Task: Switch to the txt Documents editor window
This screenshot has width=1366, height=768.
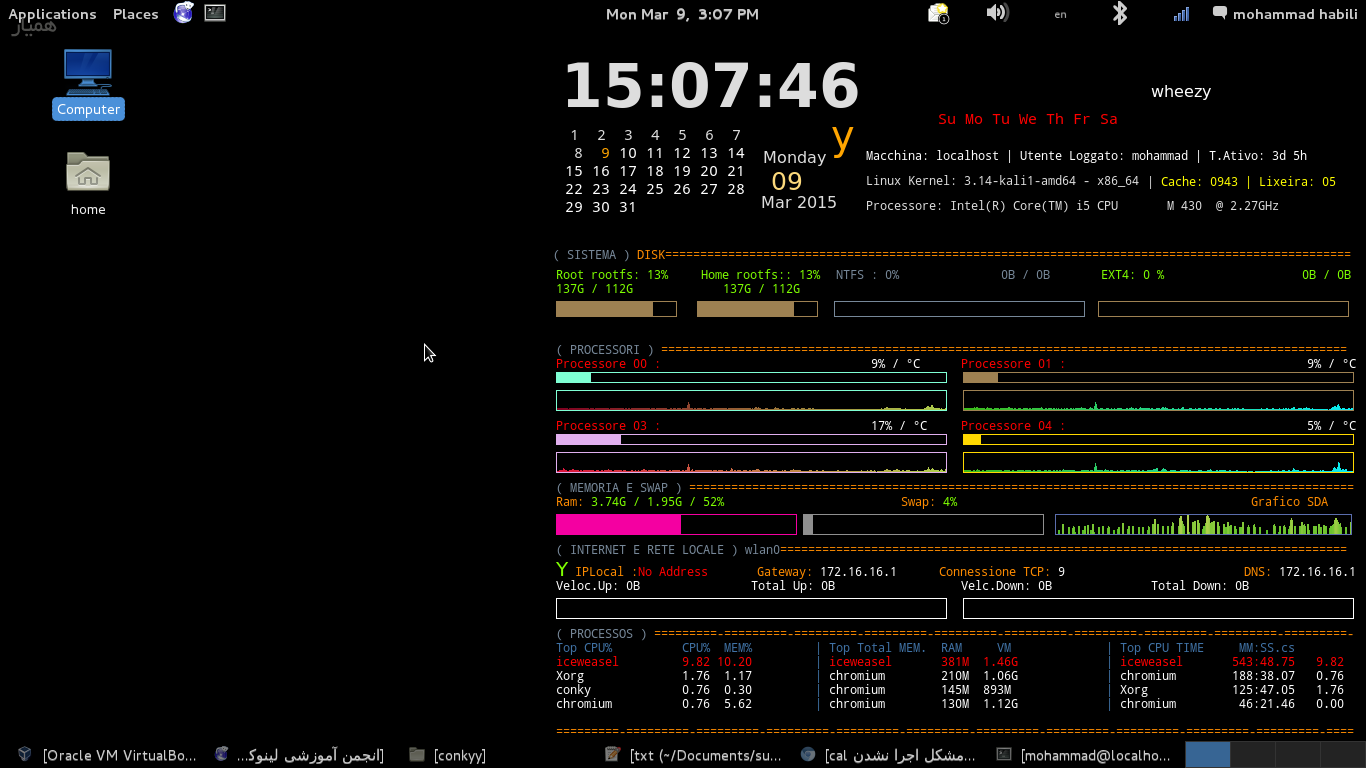Action: click(695, 755)
